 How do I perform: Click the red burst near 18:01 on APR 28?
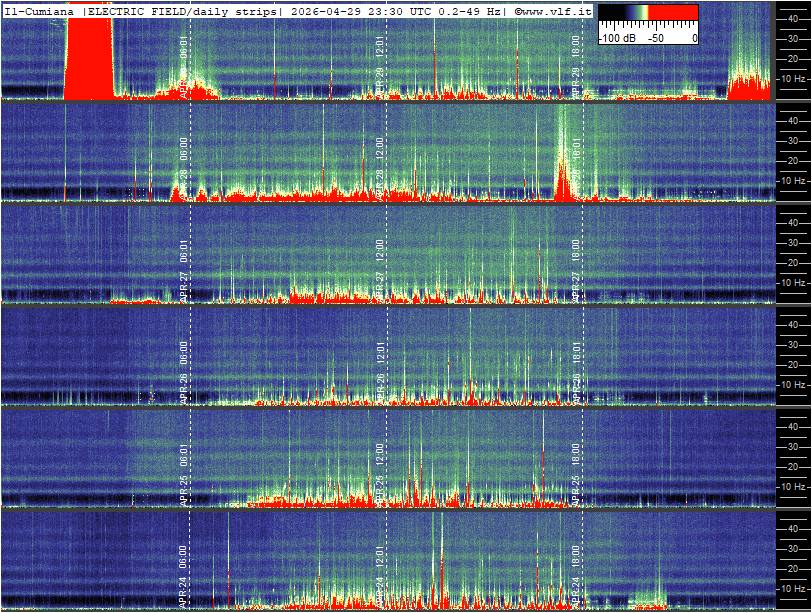pyautogui.click(x=565, y=180)
